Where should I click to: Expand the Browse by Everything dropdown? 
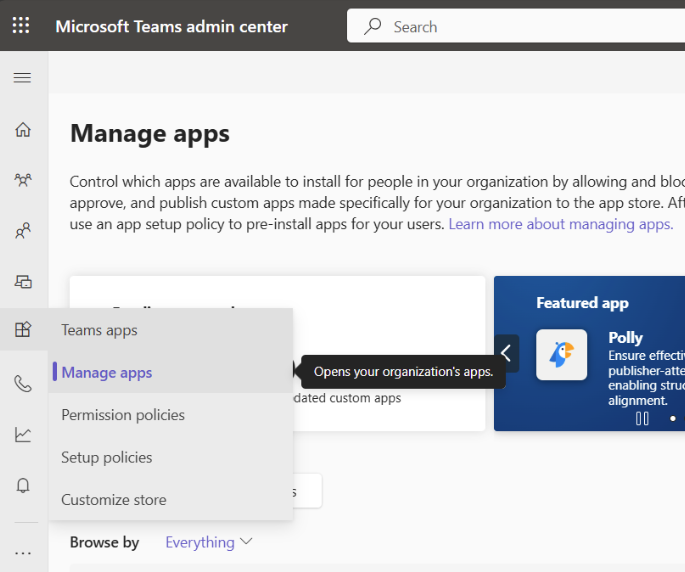coord(209,542)
